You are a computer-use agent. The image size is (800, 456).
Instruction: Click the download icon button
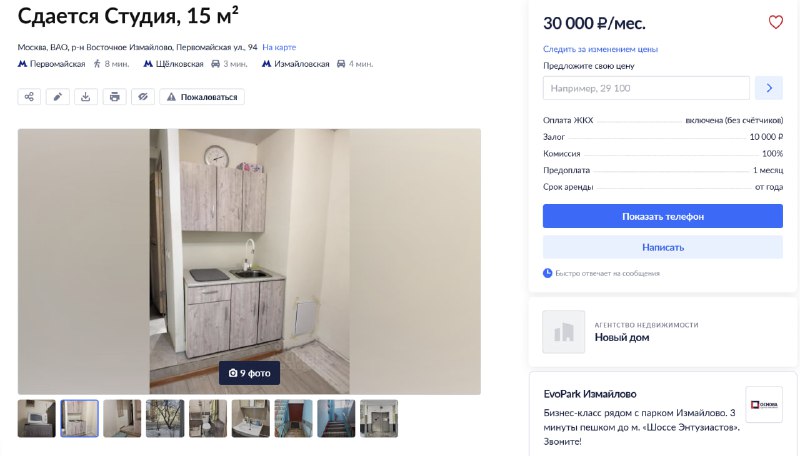click(x=86, y=97)
